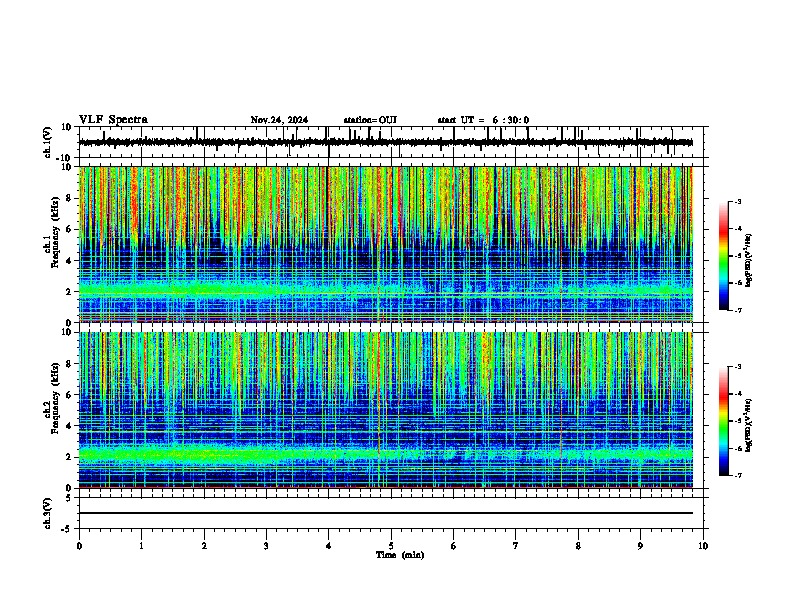This screenshot has height=612, width=792.
Task: Click time axis tick label "2"
Action: tap(204, 546)
